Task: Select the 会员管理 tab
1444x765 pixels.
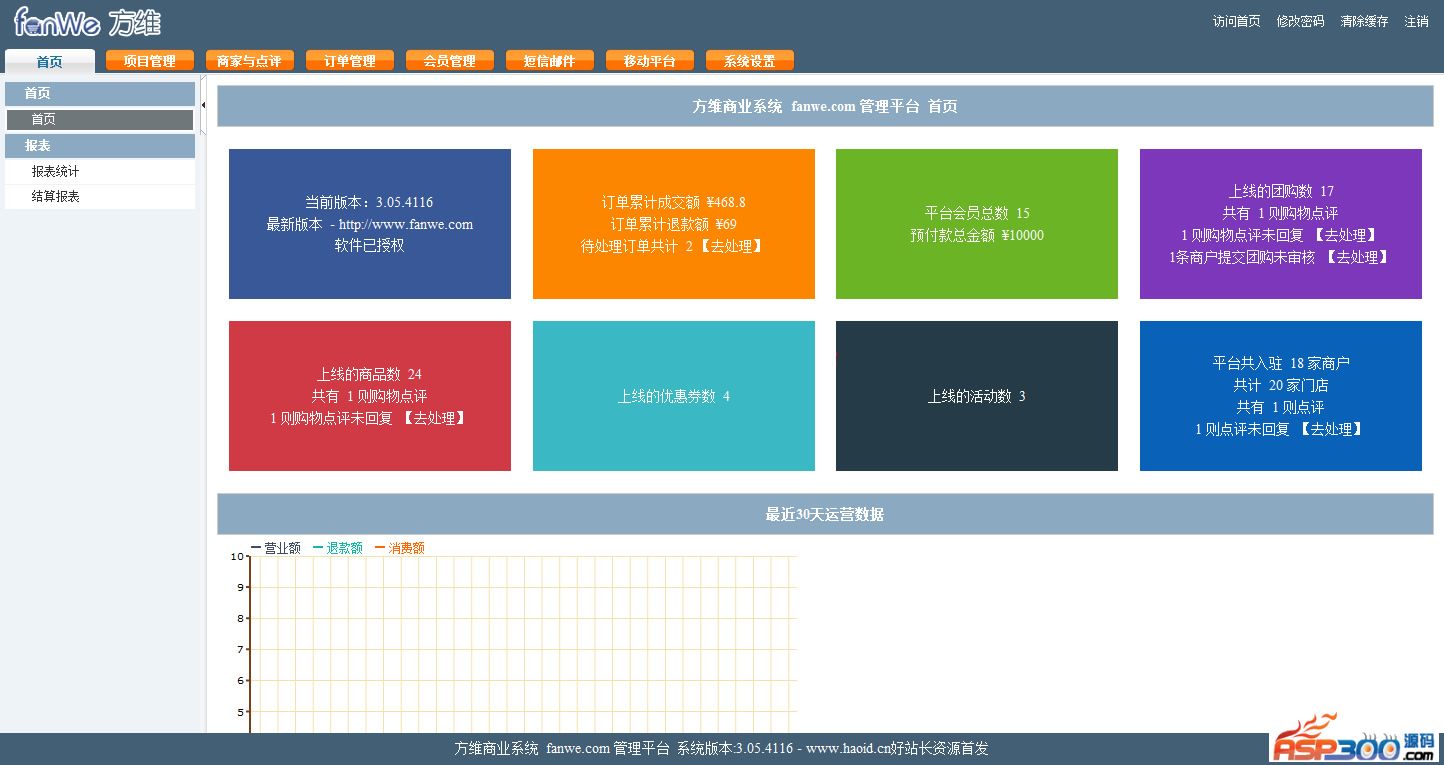Action: (450, 61)
